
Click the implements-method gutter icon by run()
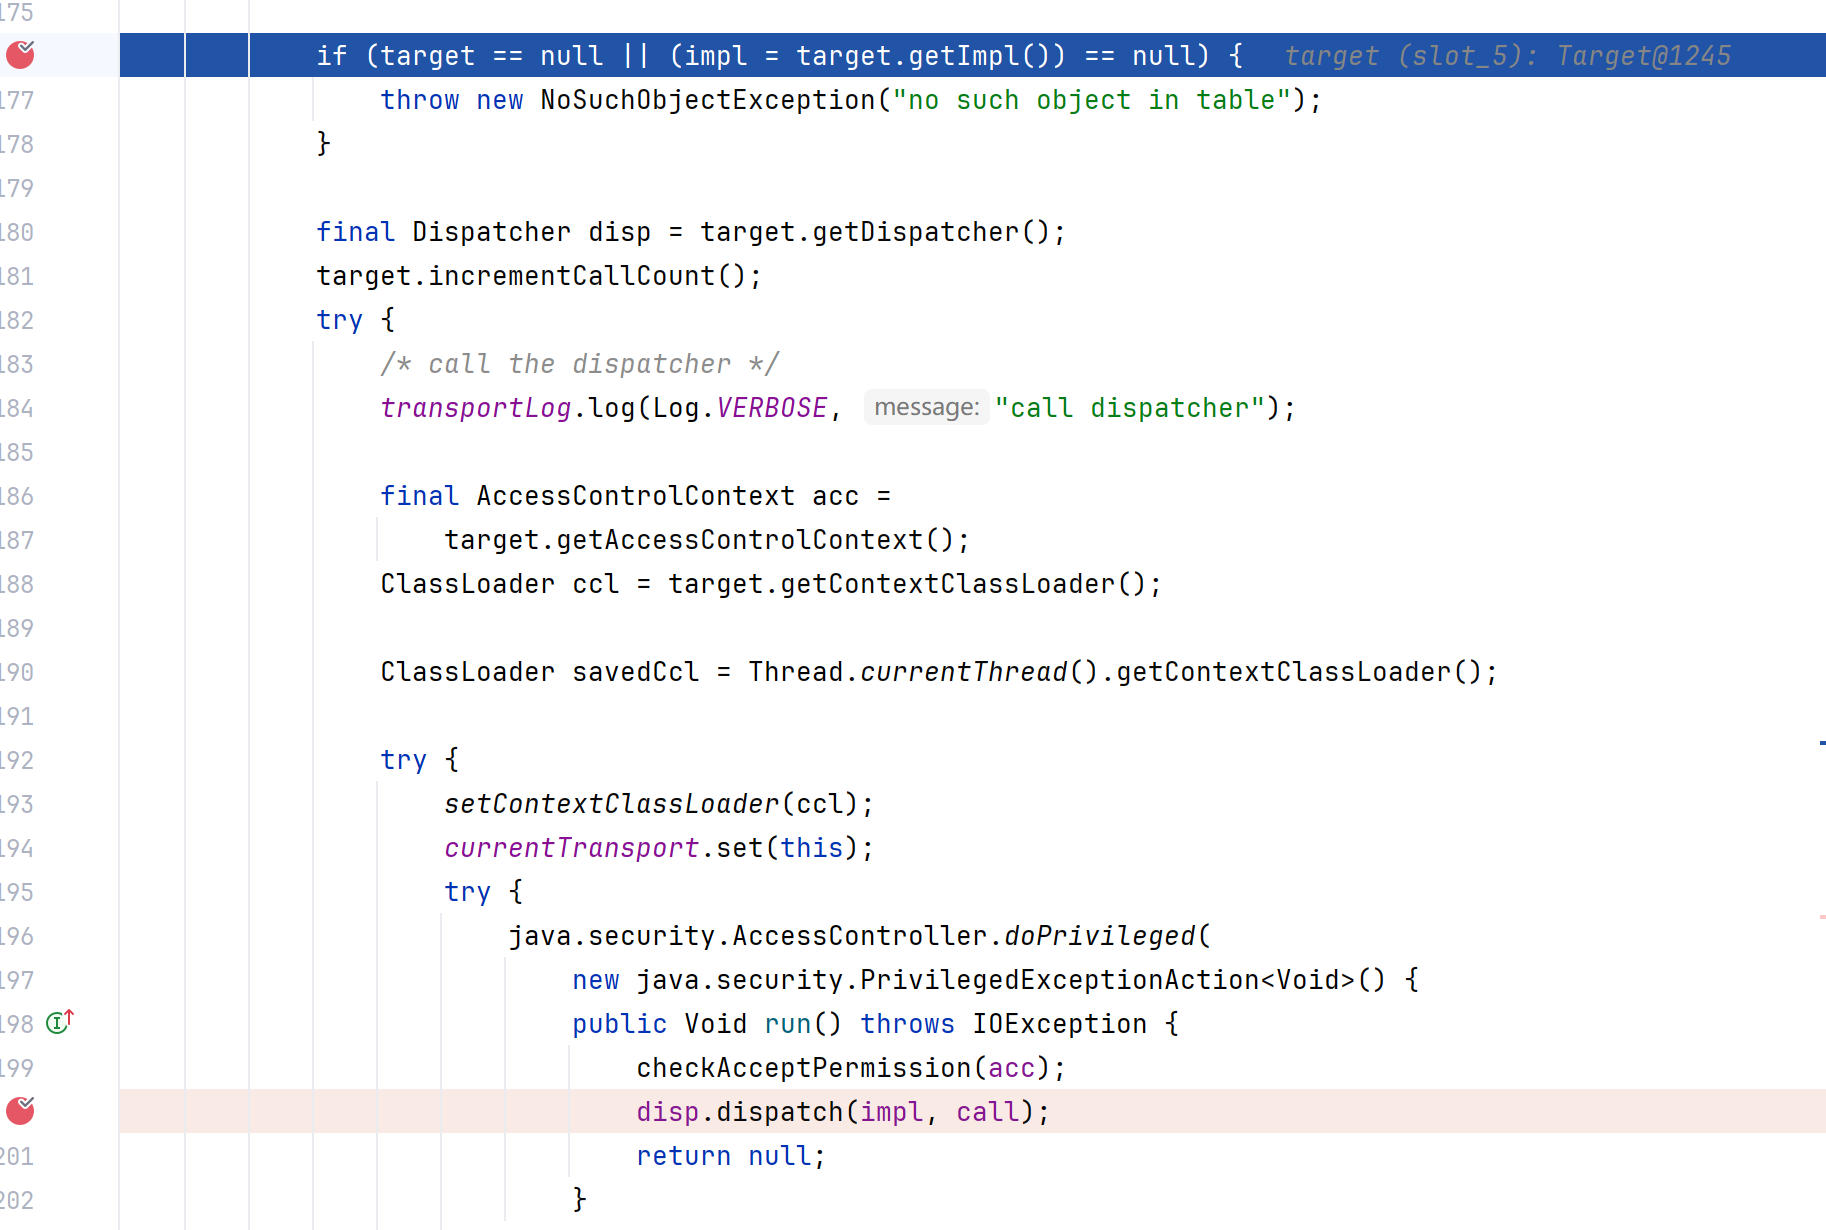tap(60, 1022)
